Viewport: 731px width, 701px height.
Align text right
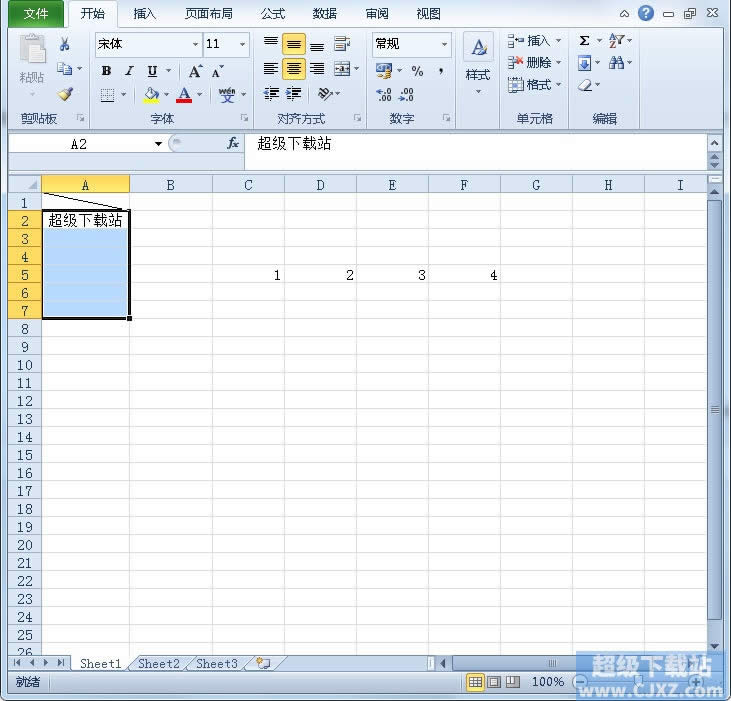(x=317, y=69)
